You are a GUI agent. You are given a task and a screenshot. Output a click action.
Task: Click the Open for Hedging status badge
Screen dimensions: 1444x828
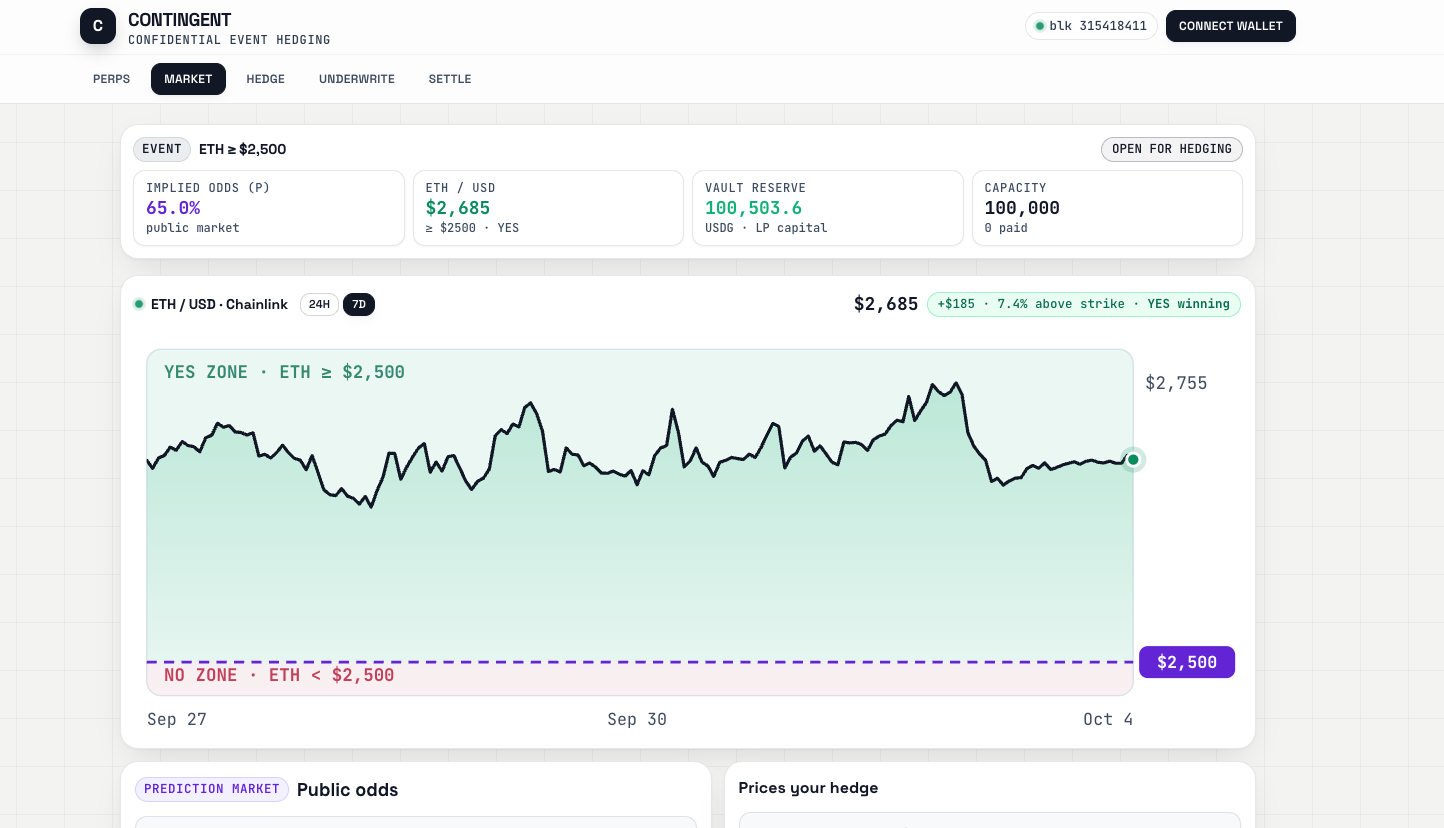(1172, 149)
